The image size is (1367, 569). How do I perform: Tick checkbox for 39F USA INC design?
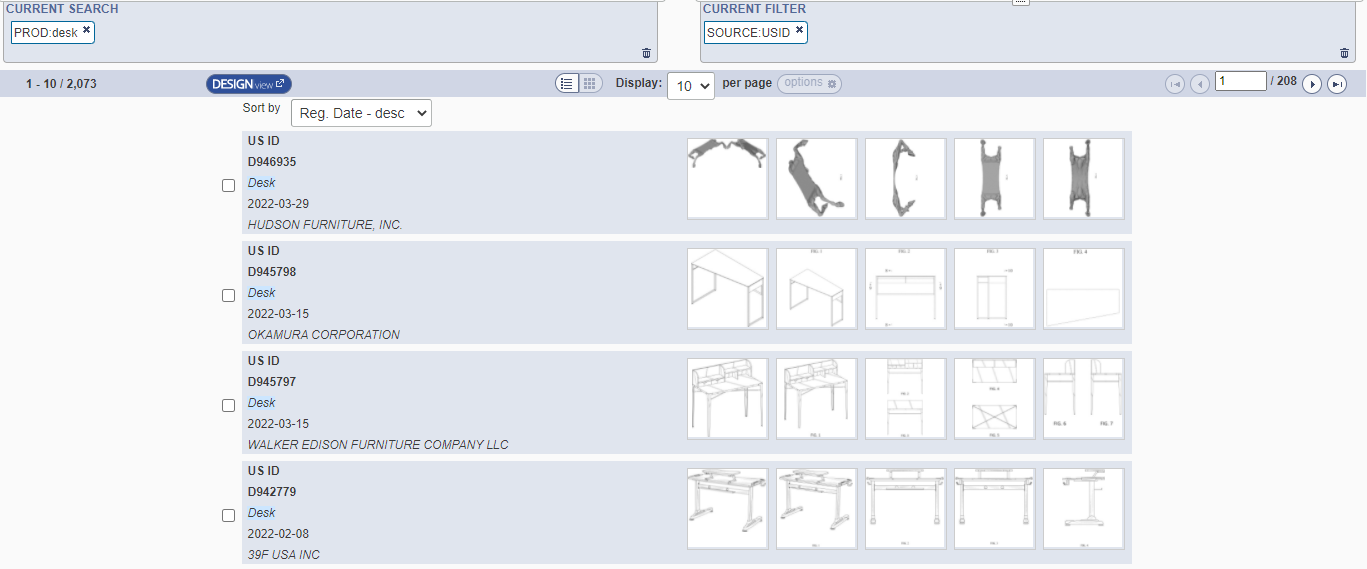229,515
